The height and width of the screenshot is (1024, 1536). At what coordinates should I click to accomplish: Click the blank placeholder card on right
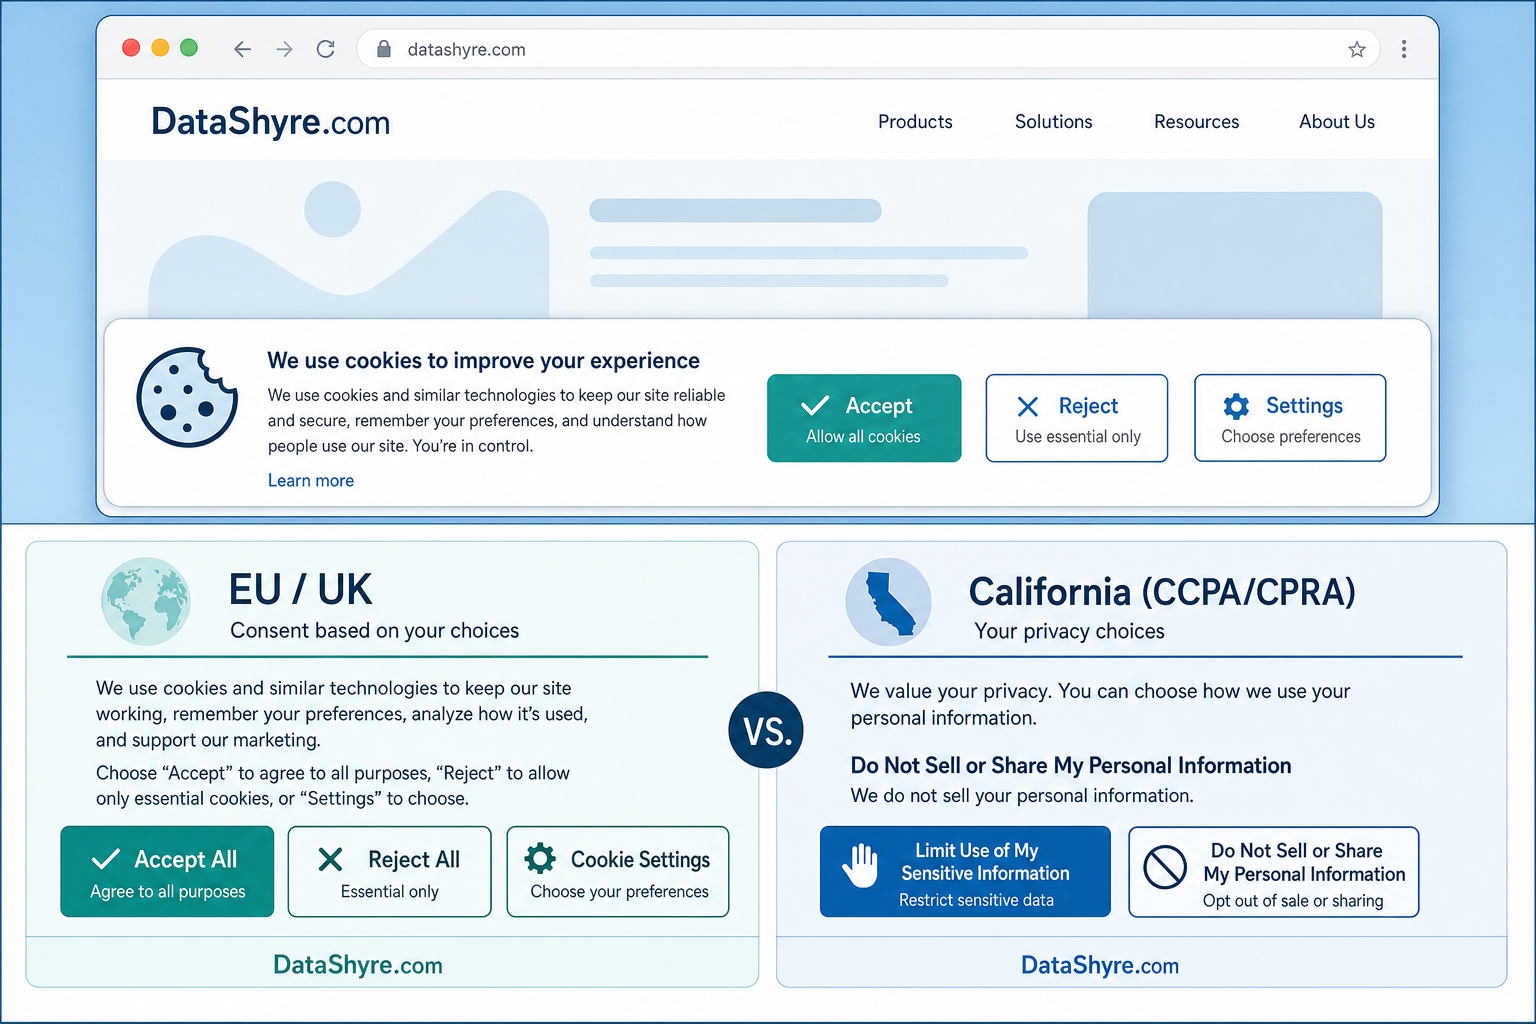[1235, 256]
